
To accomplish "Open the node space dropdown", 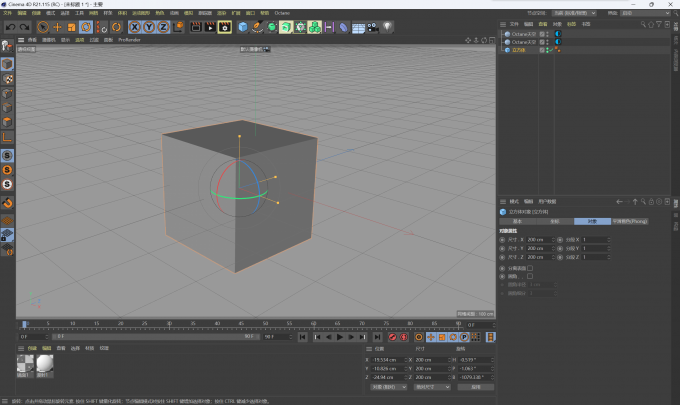I will click(575, 13).
